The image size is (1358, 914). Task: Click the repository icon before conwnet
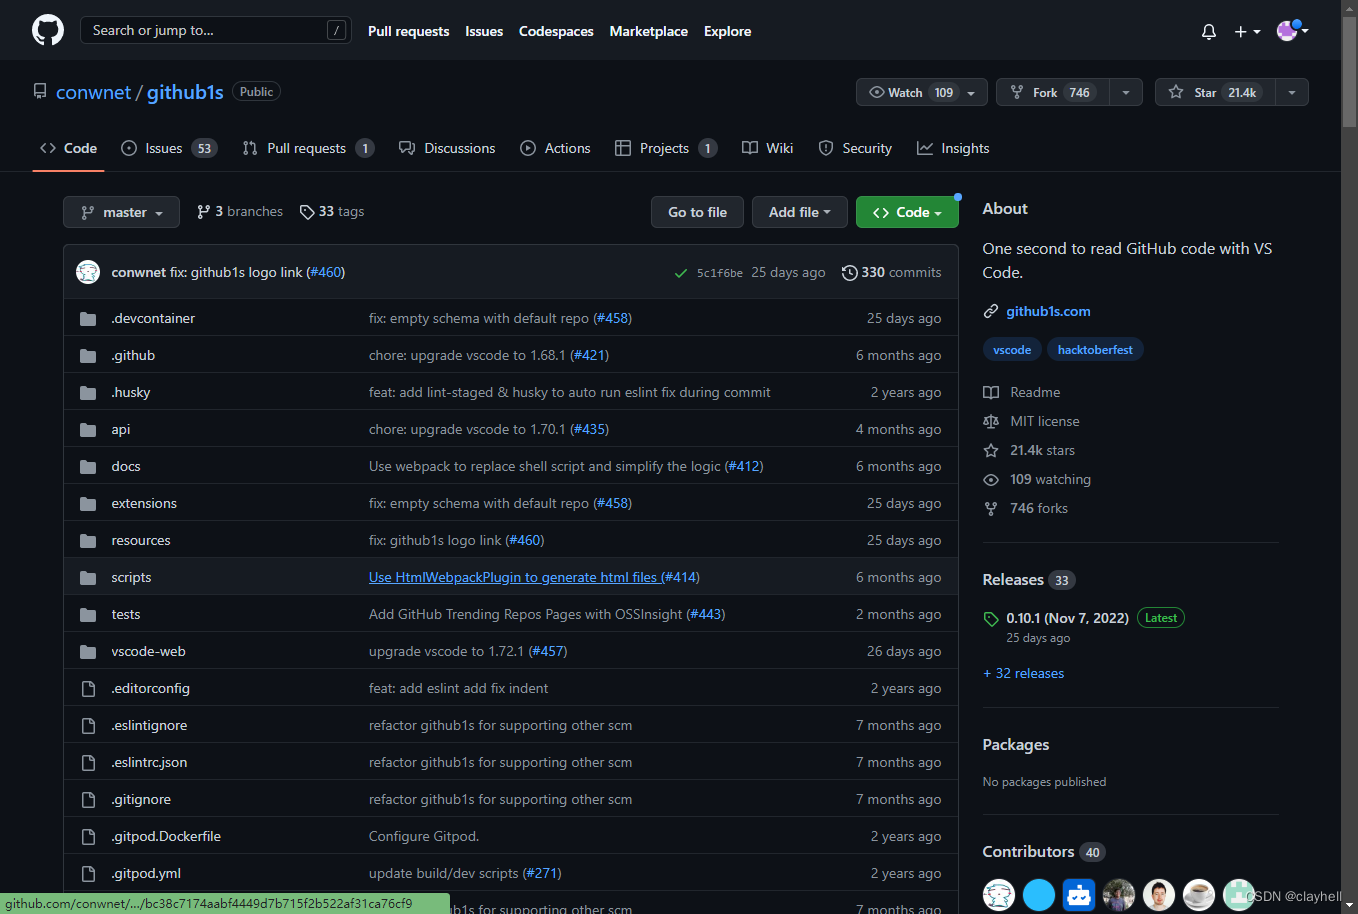[40, 92]
